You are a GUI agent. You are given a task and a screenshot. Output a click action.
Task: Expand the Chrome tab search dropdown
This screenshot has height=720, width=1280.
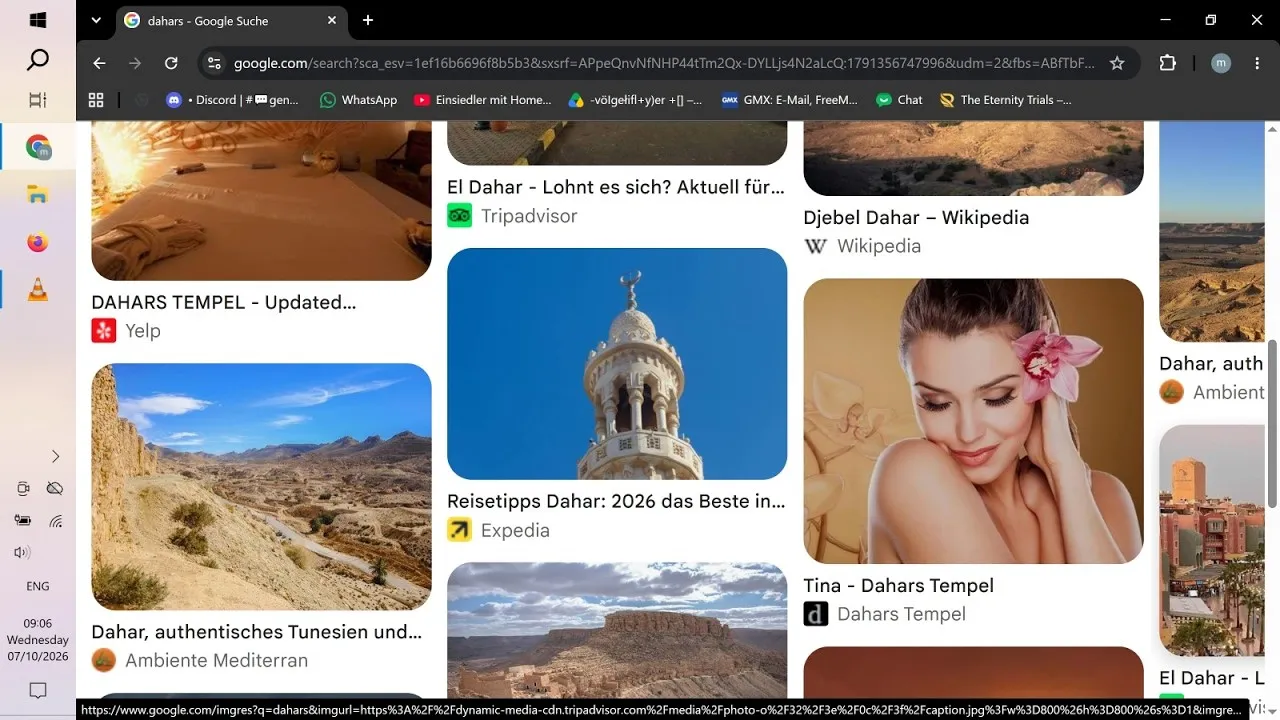pos(96,20)
